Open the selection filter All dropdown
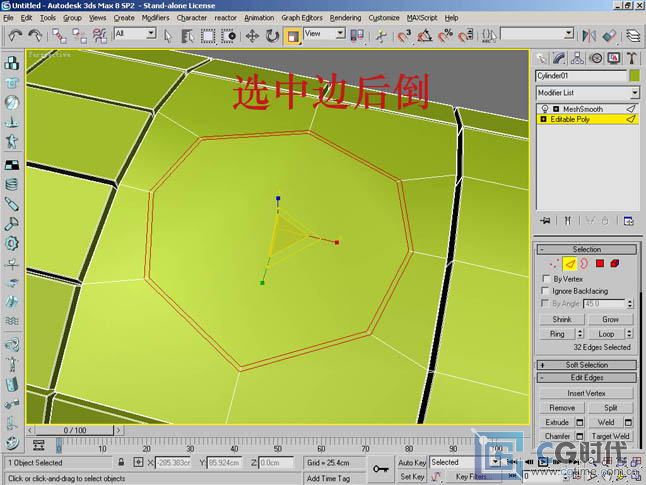This screenshot has width=646, height=485. pos(151,33)
